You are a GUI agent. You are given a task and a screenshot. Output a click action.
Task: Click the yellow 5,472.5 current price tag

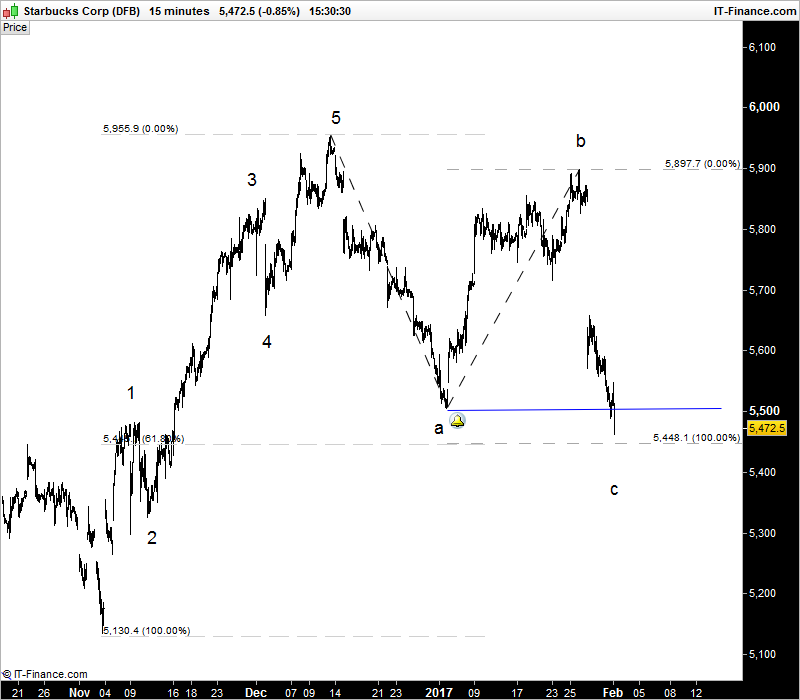tap(766, 428)
